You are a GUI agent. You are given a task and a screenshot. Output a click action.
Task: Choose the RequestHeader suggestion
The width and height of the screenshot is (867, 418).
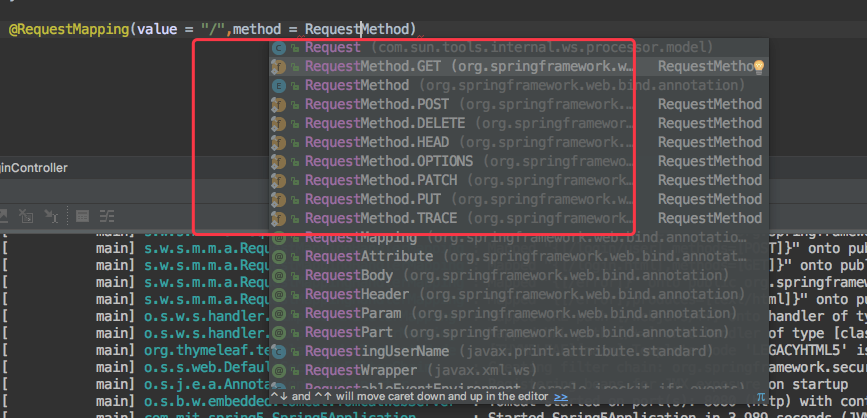tap(519, 294)
